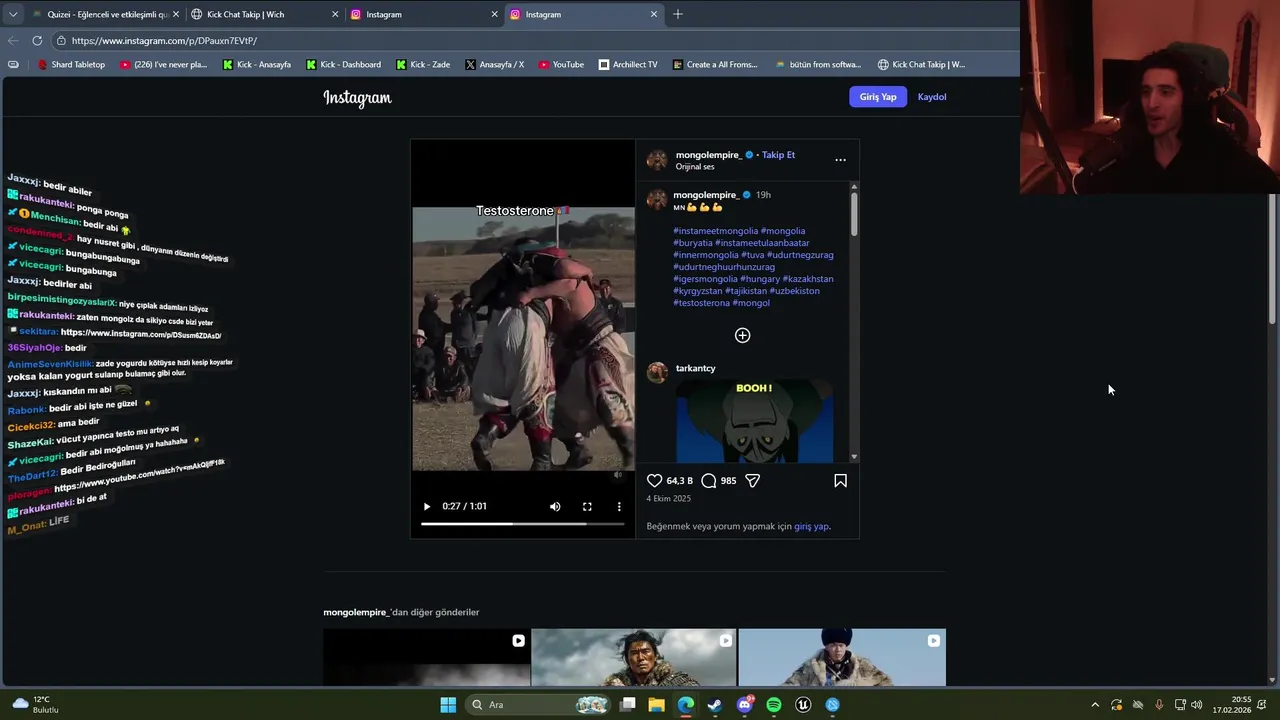1280x720 pixels.
Task: Open the post options ellipsis menu
Action: pyautogui.click(x=840, y=160)
